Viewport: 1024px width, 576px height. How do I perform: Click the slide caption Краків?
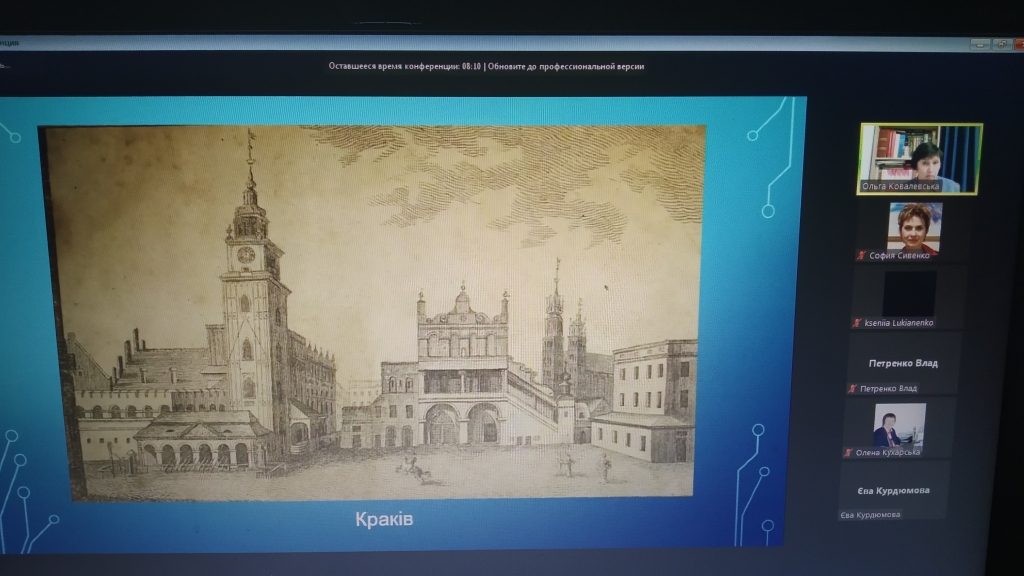click(384, 519)
